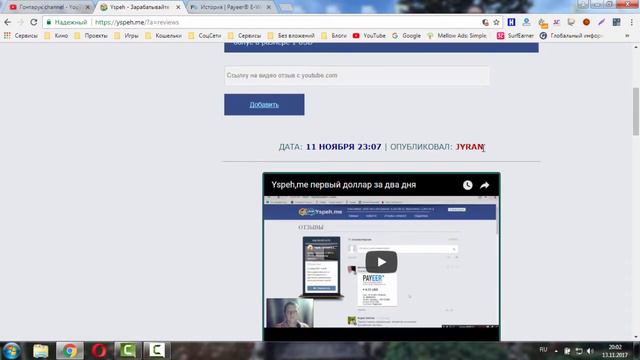Open the Проекты bookmark folder

click(x=91, y=36)
